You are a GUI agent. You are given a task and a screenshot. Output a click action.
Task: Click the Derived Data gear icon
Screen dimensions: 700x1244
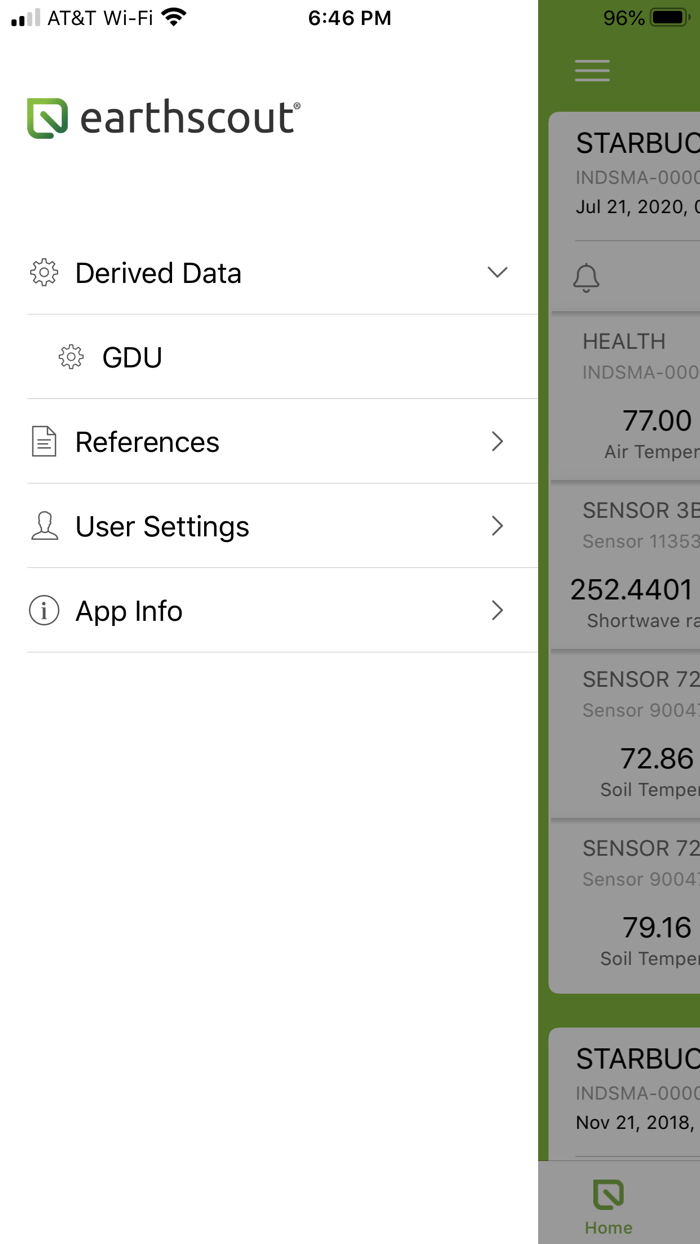tap(44, 273)
